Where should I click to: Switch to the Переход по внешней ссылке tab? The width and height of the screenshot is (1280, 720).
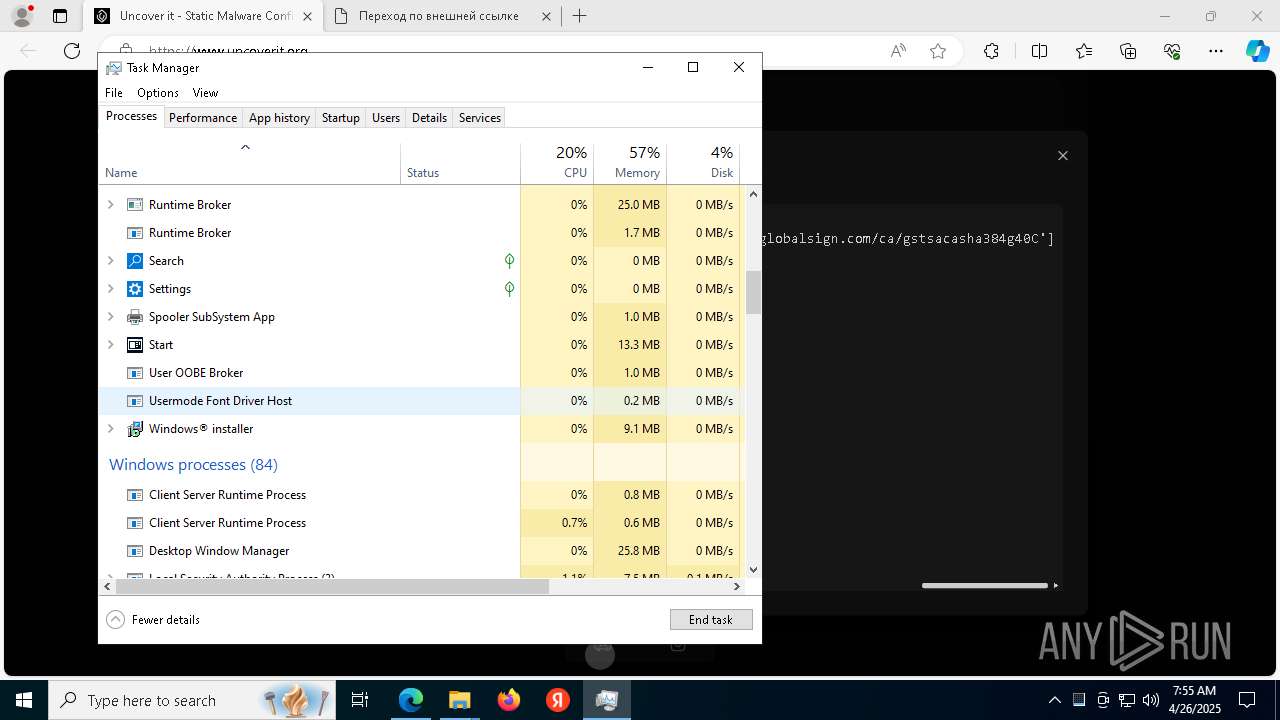point(441,16)
